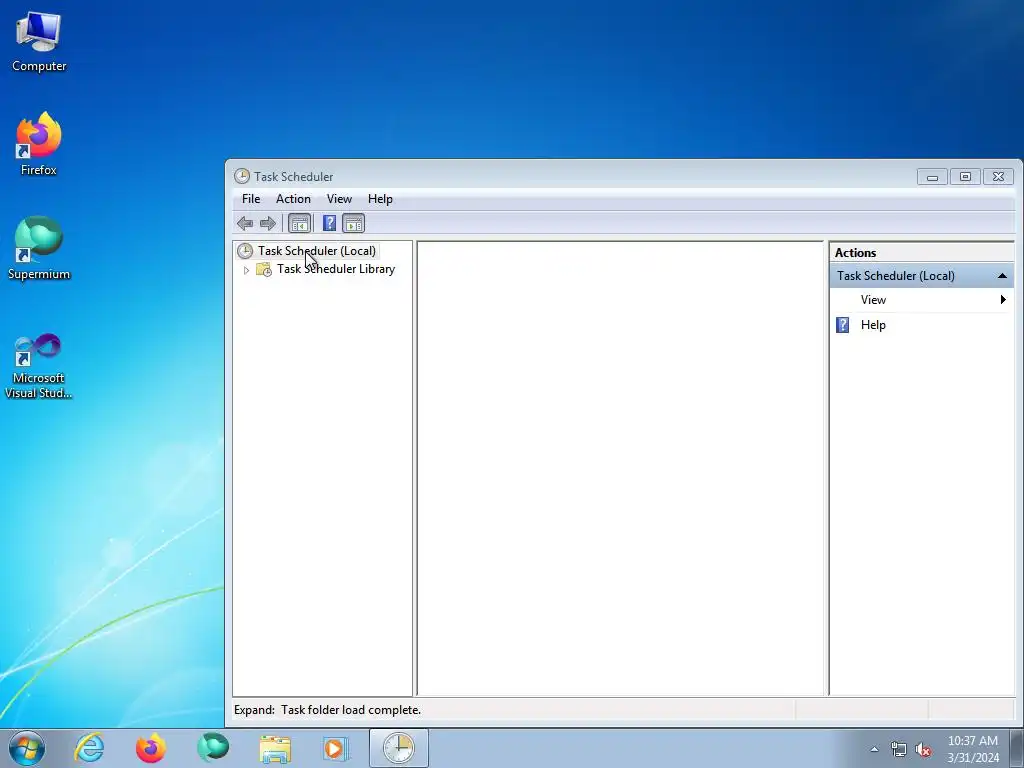Minimize the Task Scheduler window
Viewport: 1024px width, 768px height.
point(933,177)
